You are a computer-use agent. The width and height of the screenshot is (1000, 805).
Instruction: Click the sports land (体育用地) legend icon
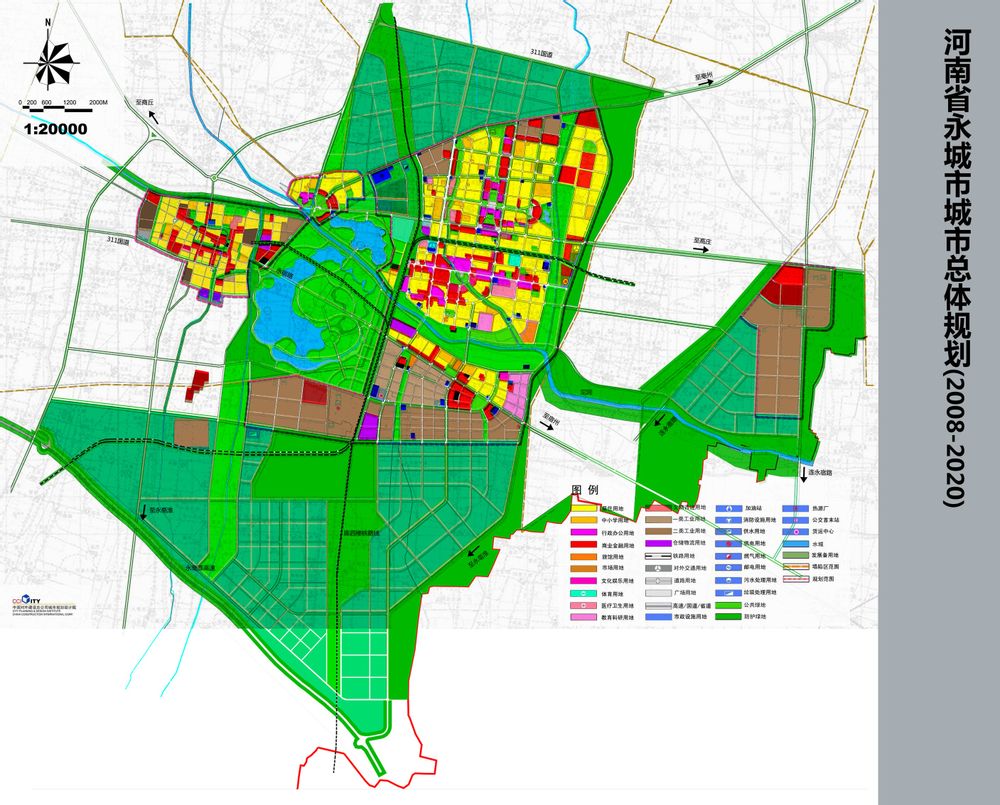pos(585,593)
